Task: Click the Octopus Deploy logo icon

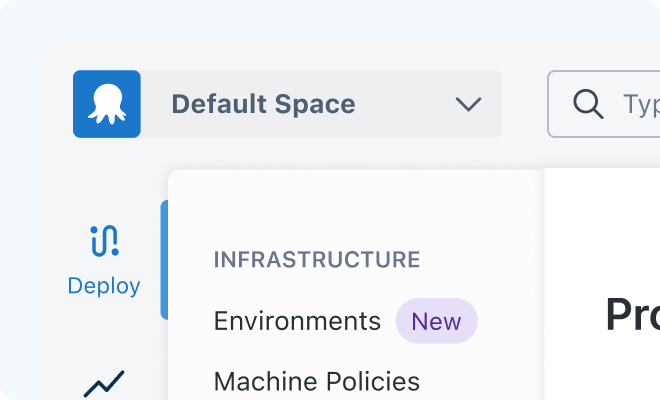Action: [x=107, y=104]
